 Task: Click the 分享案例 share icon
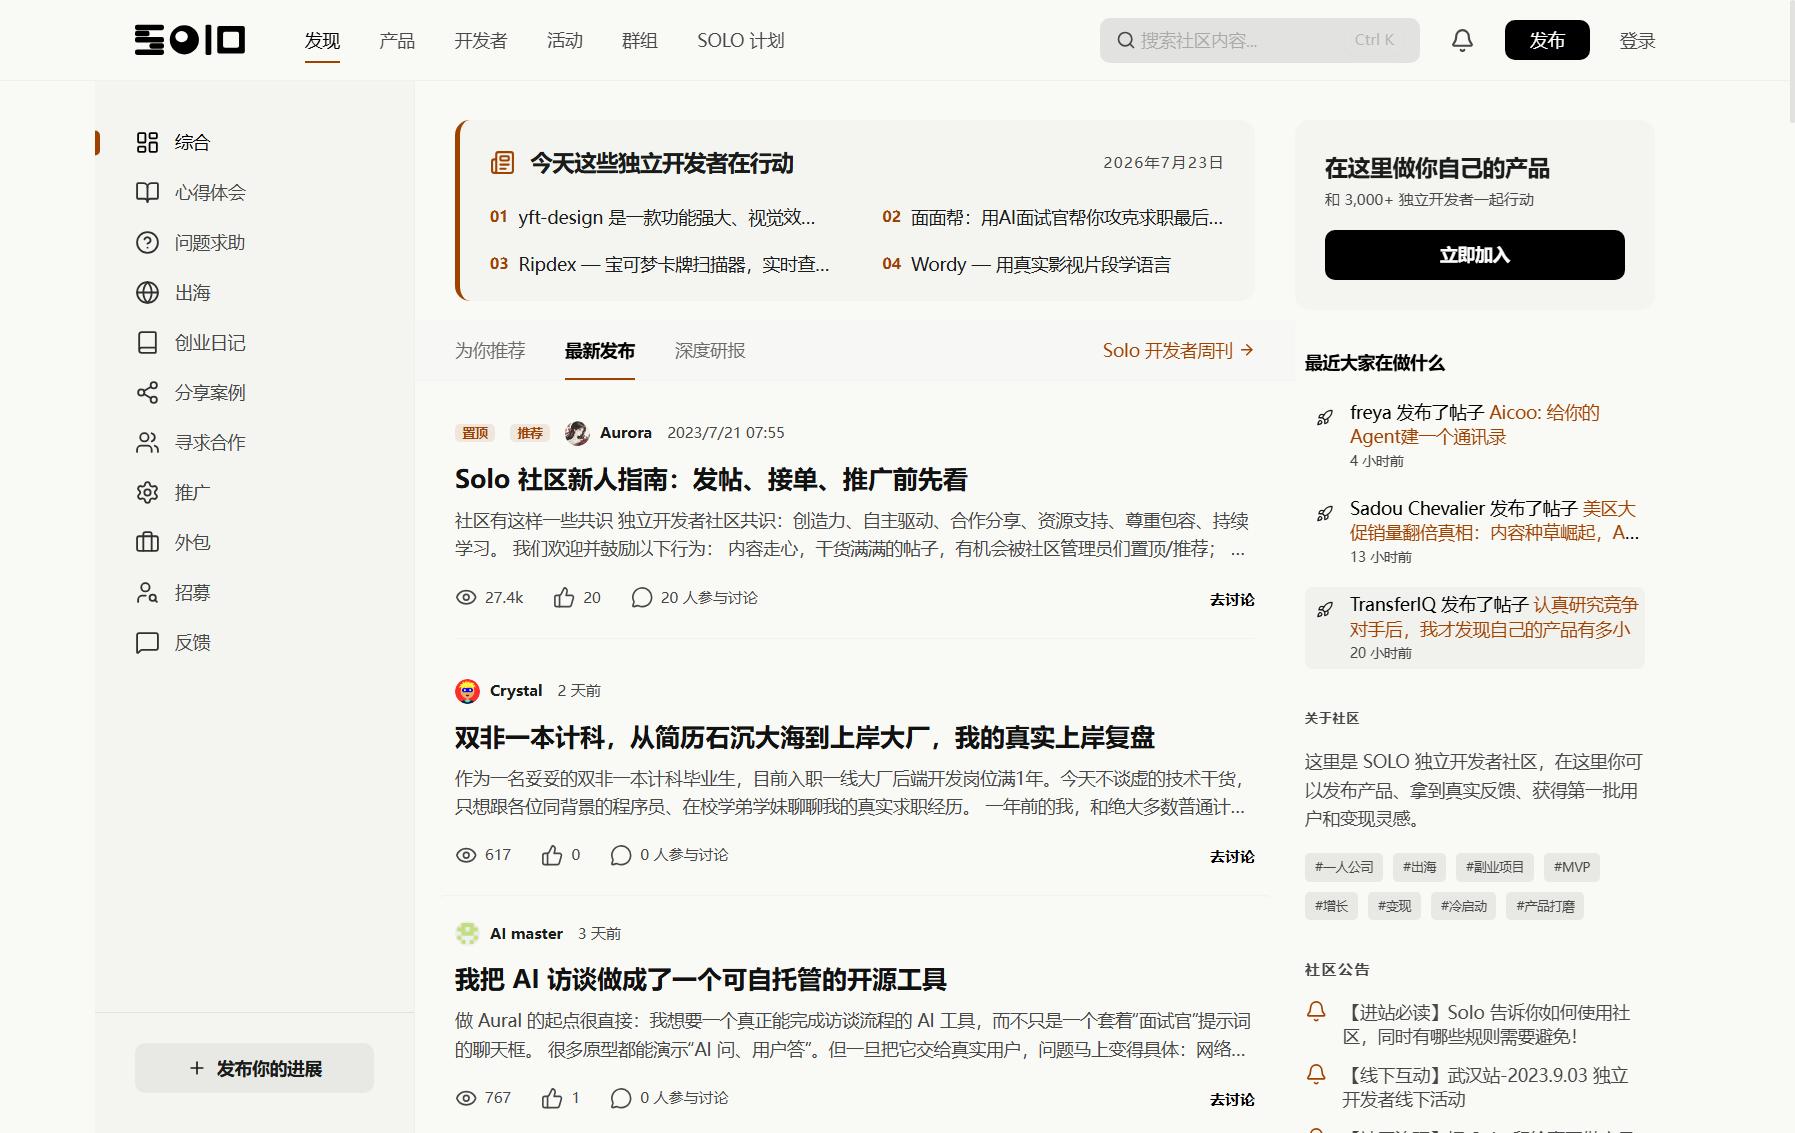[x=147, y=392]
